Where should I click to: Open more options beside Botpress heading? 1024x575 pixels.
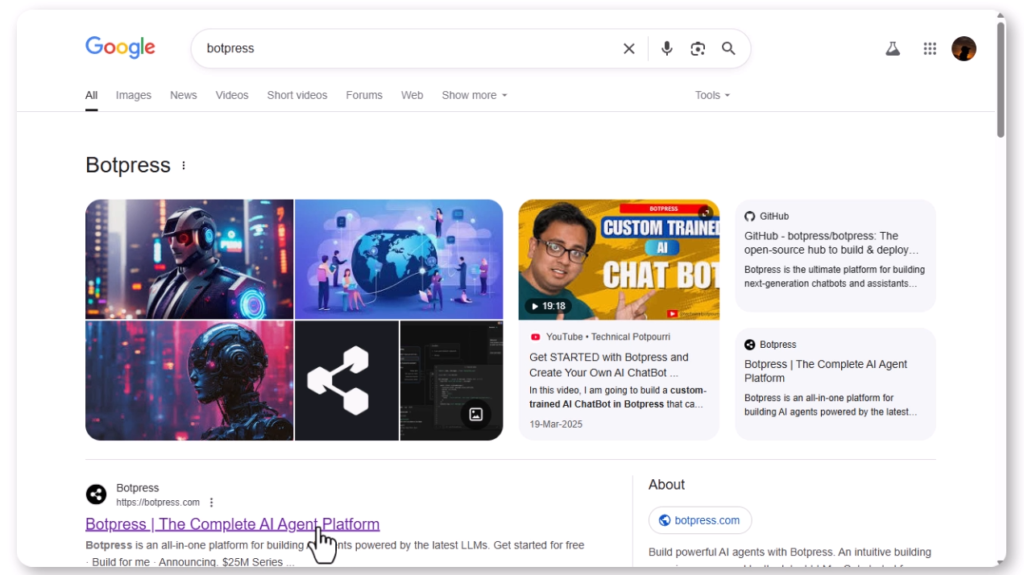click(184, 165)
